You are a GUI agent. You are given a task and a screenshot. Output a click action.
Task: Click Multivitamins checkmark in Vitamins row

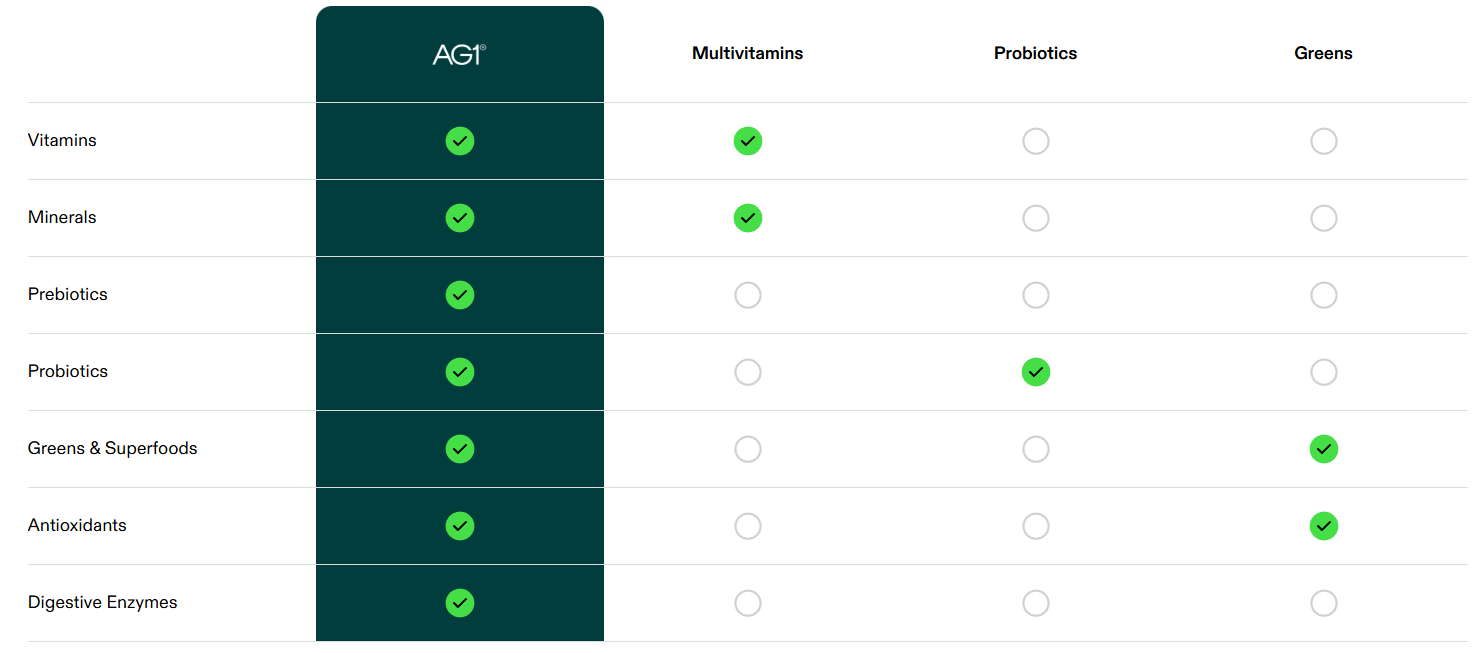click(x=748, y=141)
